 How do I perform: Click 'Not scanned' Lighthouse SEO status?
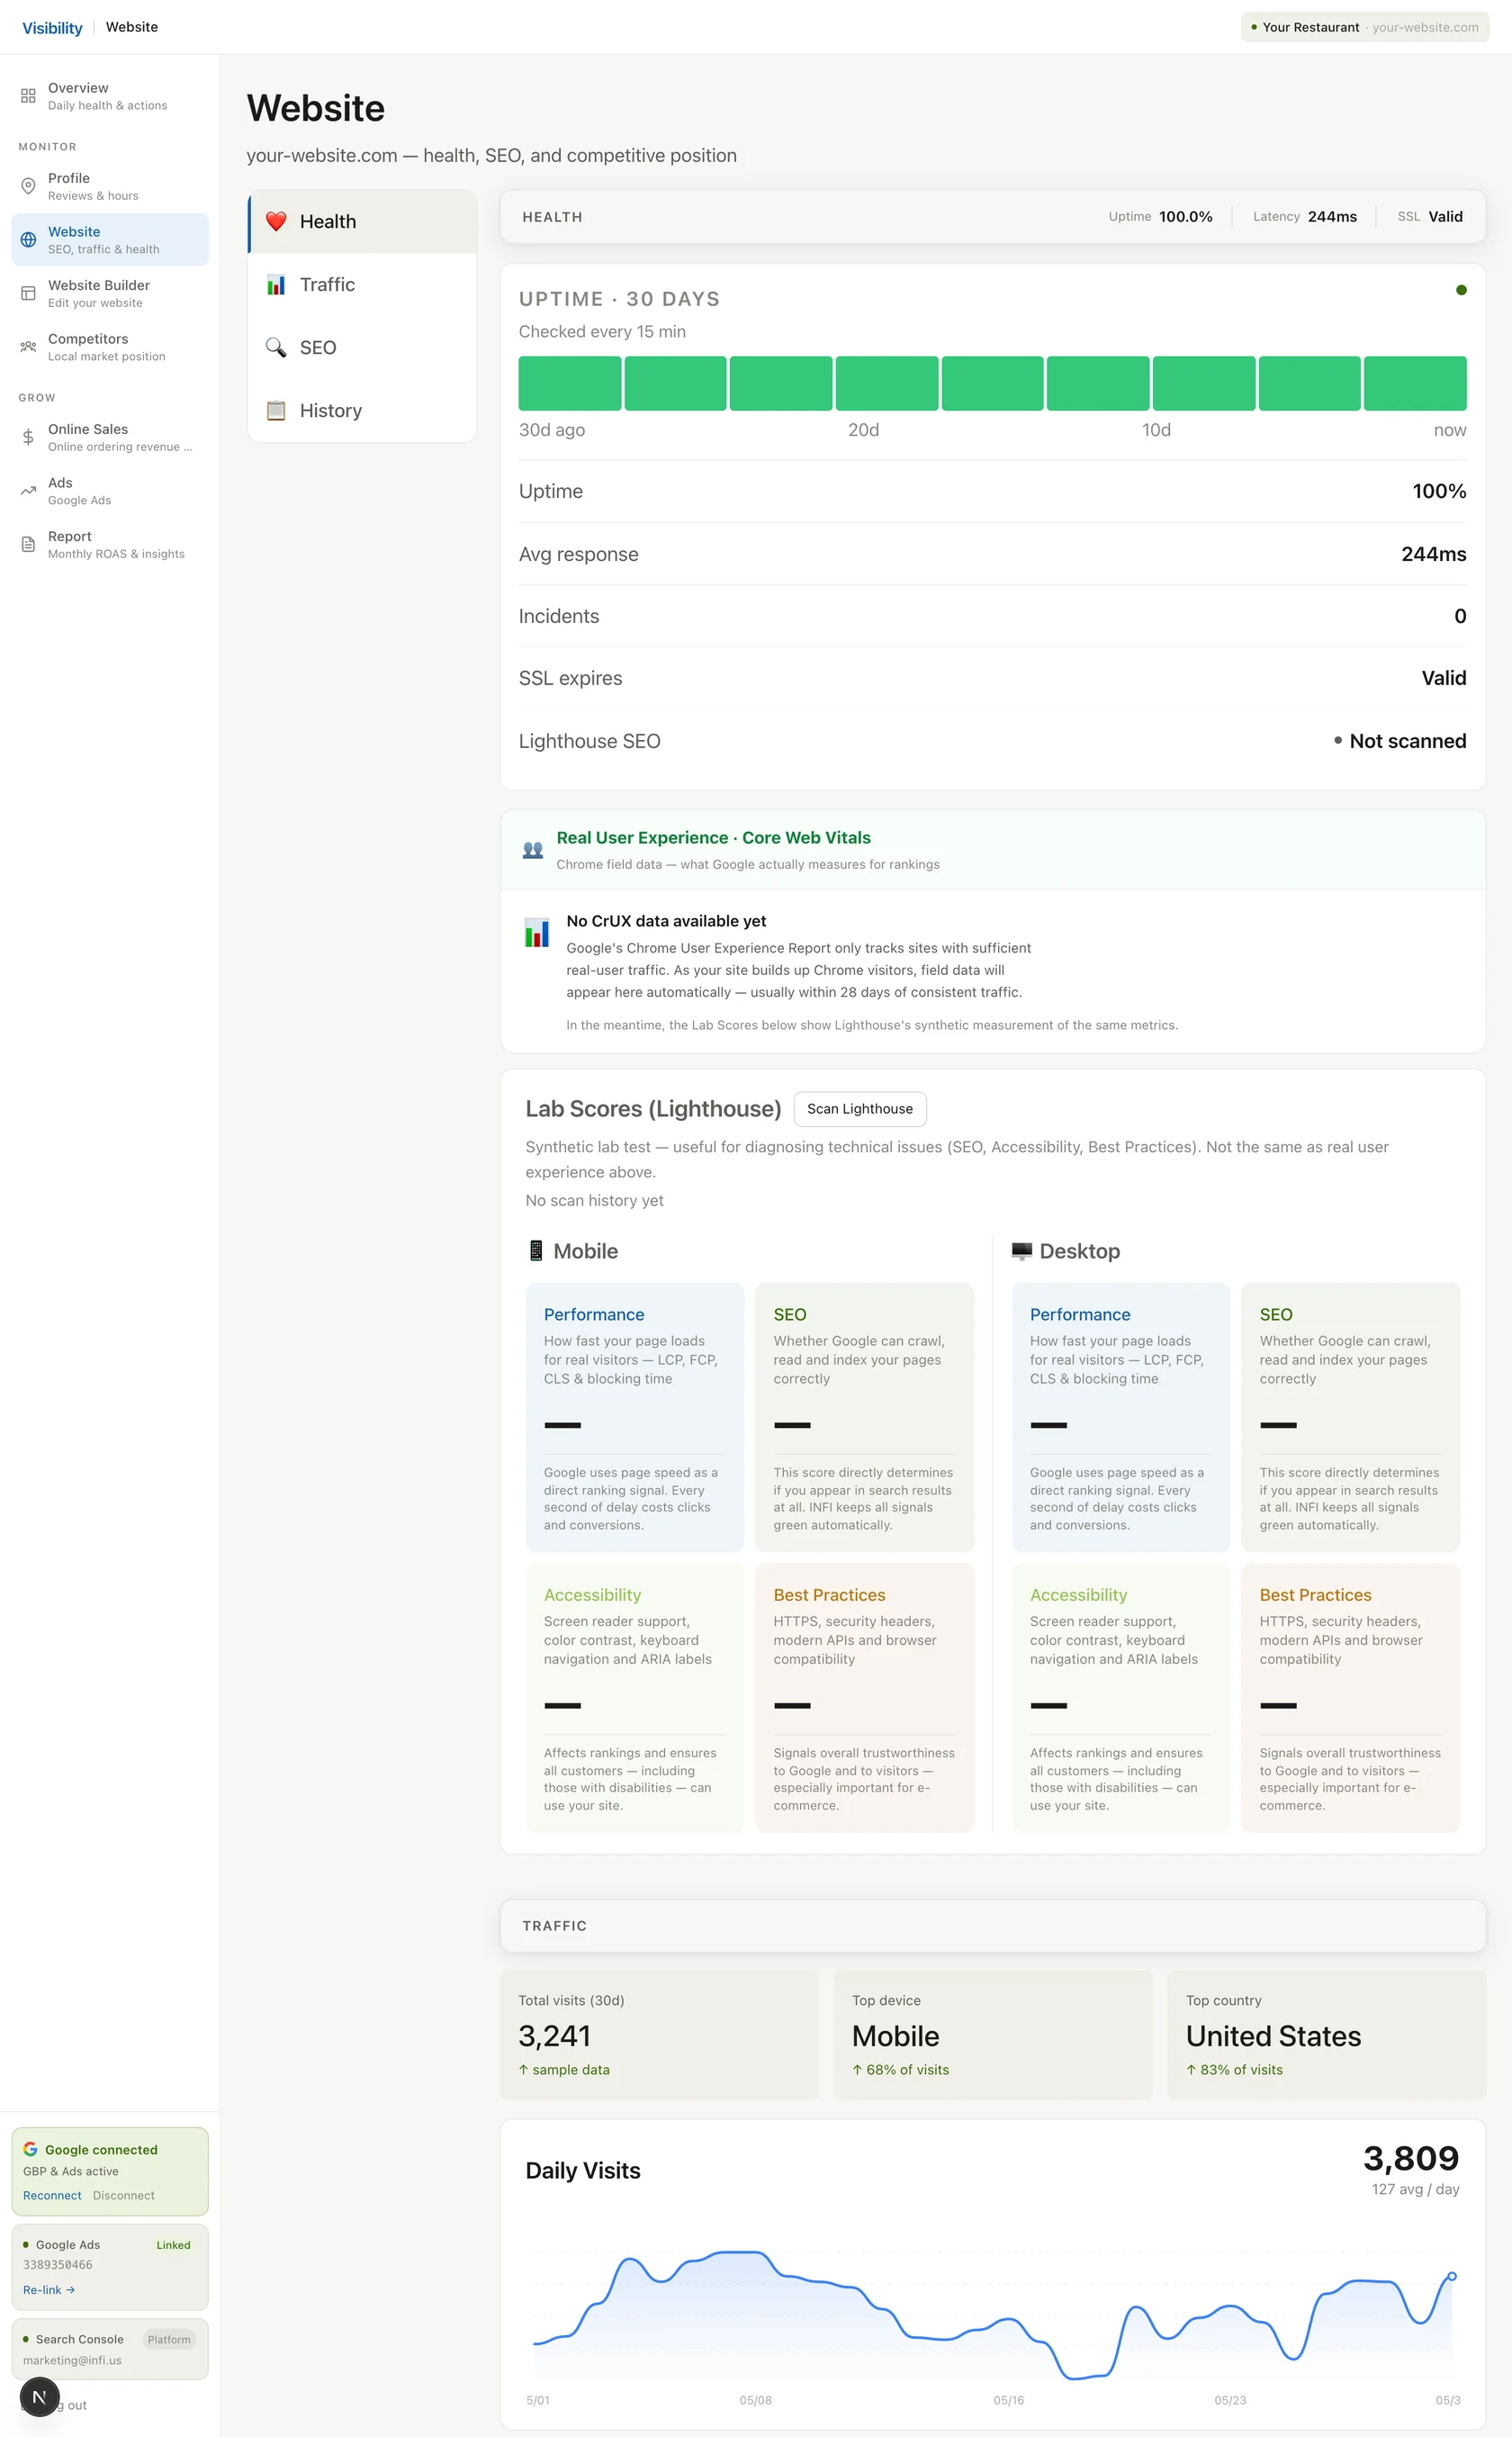pyautogui.click(x=1400, y=741)
